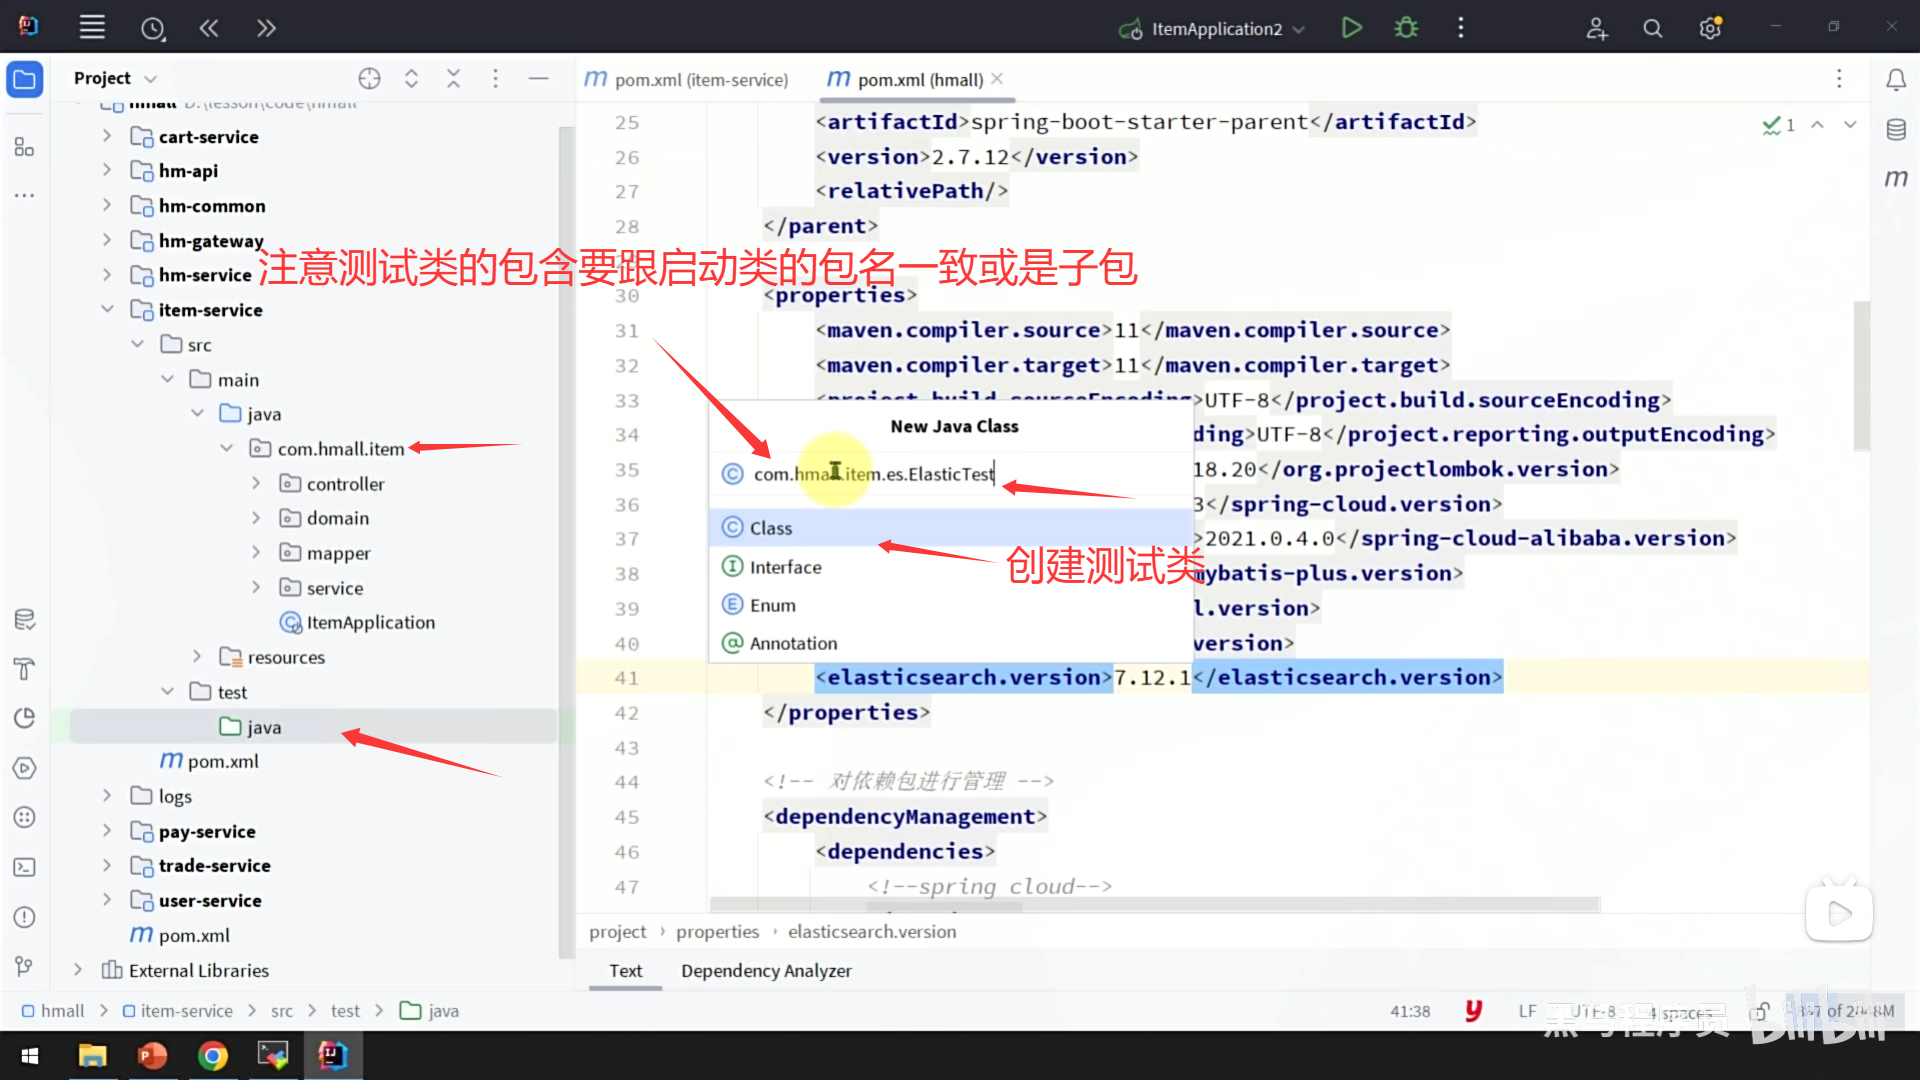Switch to the Dependency Analyzer tab
Screen dimensions: 1920x1080
pyautogui.click(x=766, y=970)
